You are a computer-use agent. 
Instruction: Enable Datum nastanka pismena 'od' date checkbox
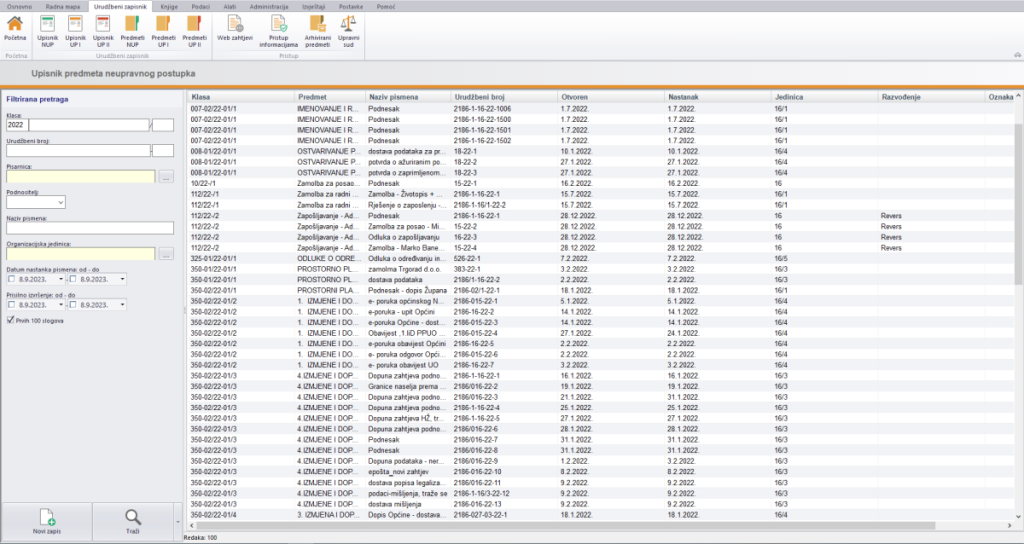[11, 280]
